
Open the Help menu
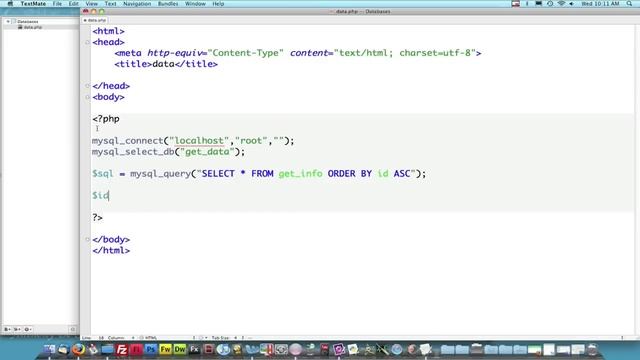pos(218,4)
